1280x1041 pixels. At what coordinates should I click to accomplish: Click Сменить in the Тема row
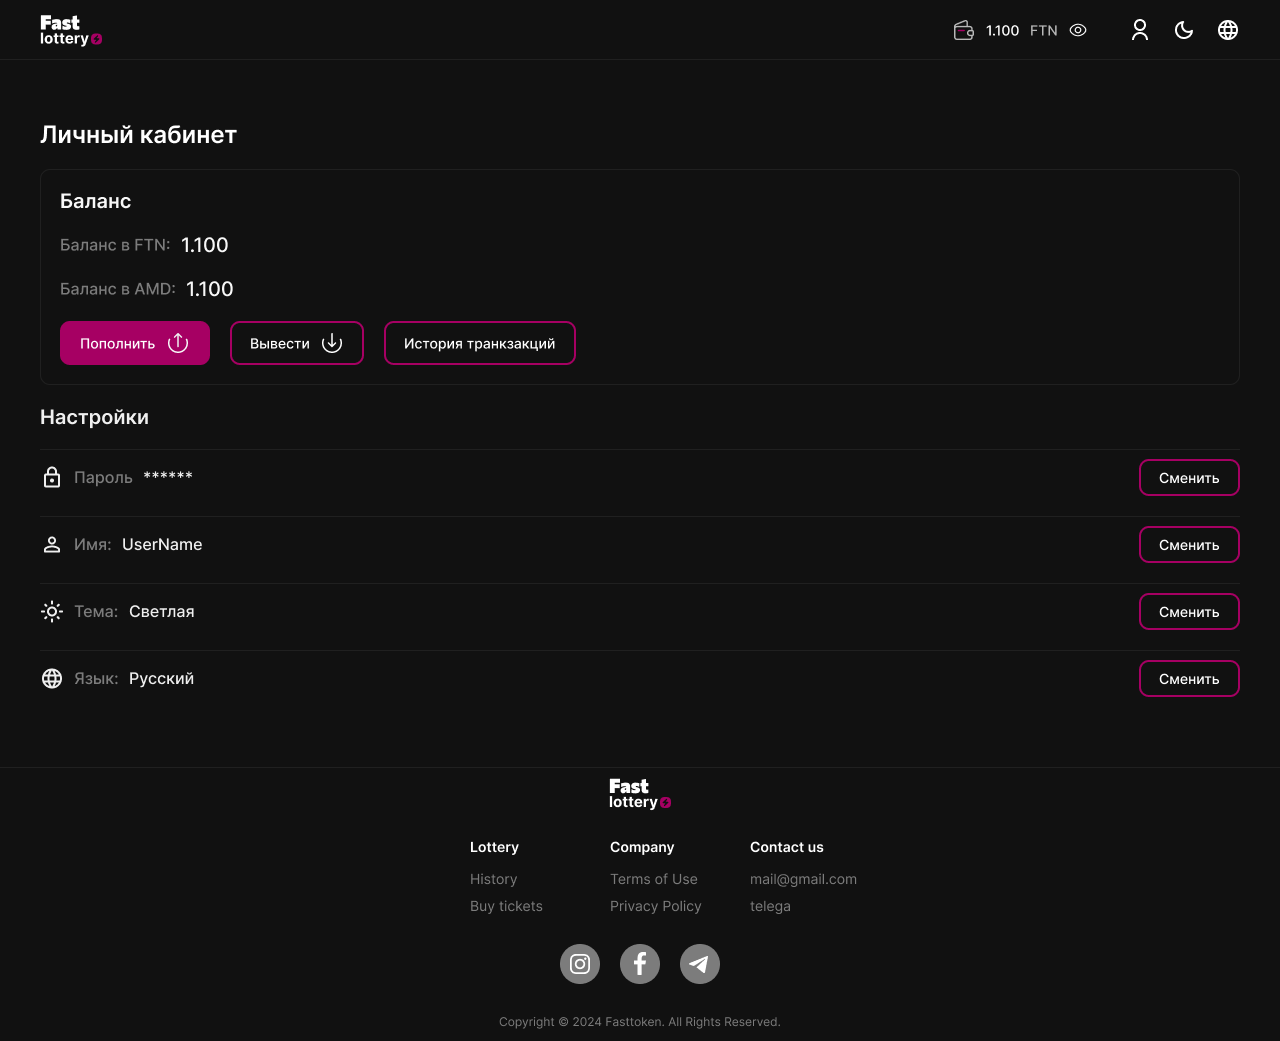pos(1189,612)
